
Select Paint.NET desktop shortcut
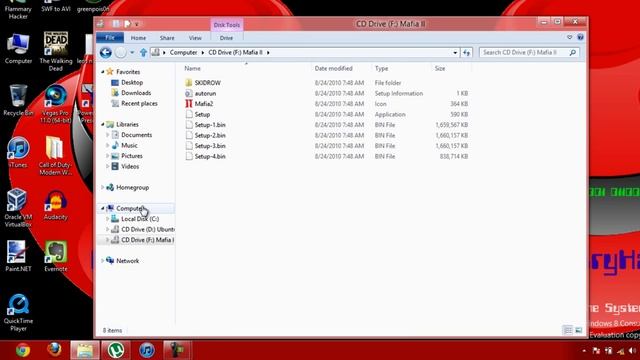[x=18, y=256]
